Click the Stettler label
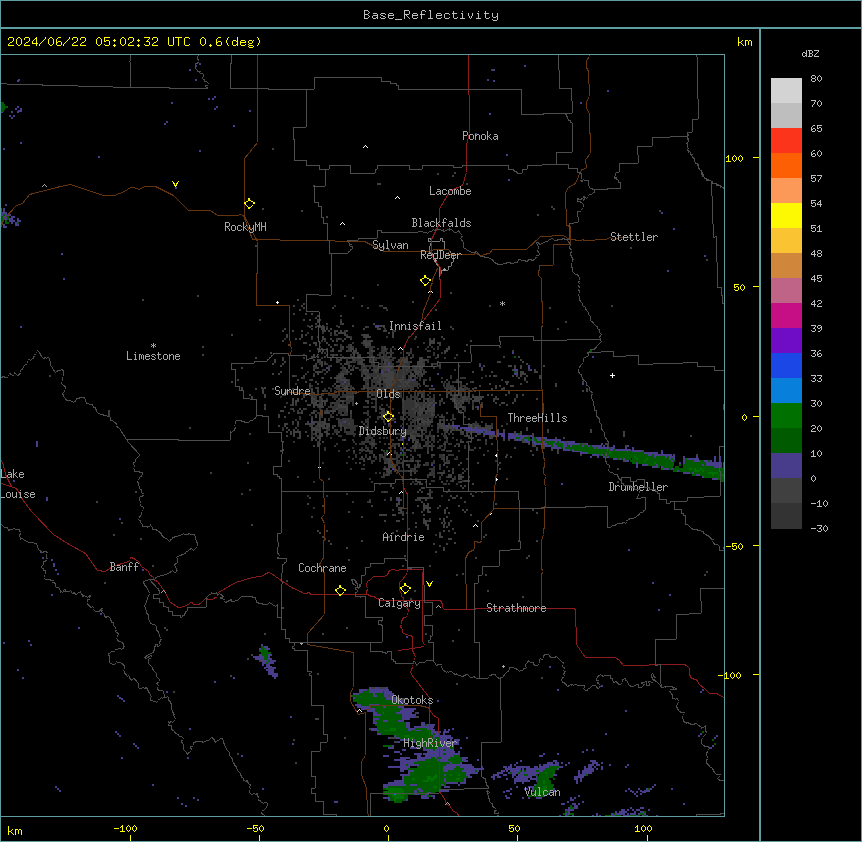The width and height of the screenshot is (862, 842). [x=634, y=237]
